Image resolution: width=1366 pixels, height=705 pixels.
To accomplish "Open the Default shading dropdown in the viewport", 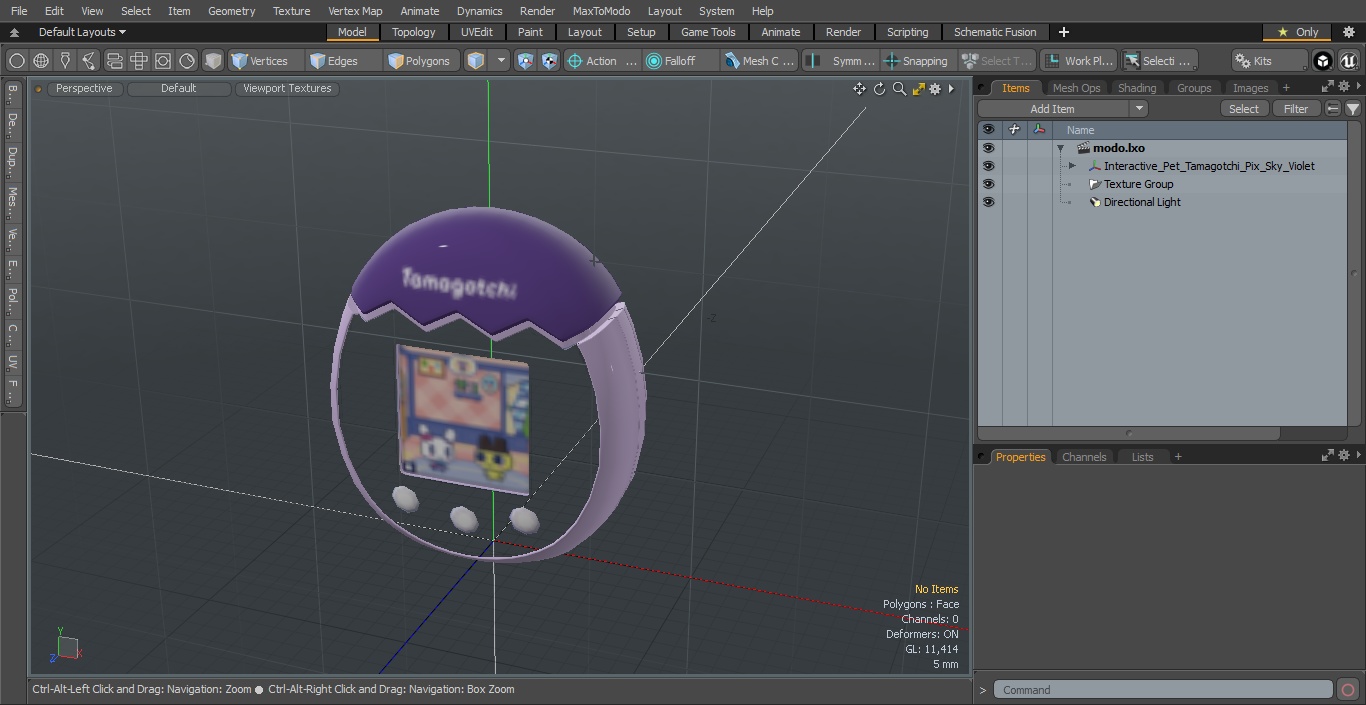I will coord(179,89).
